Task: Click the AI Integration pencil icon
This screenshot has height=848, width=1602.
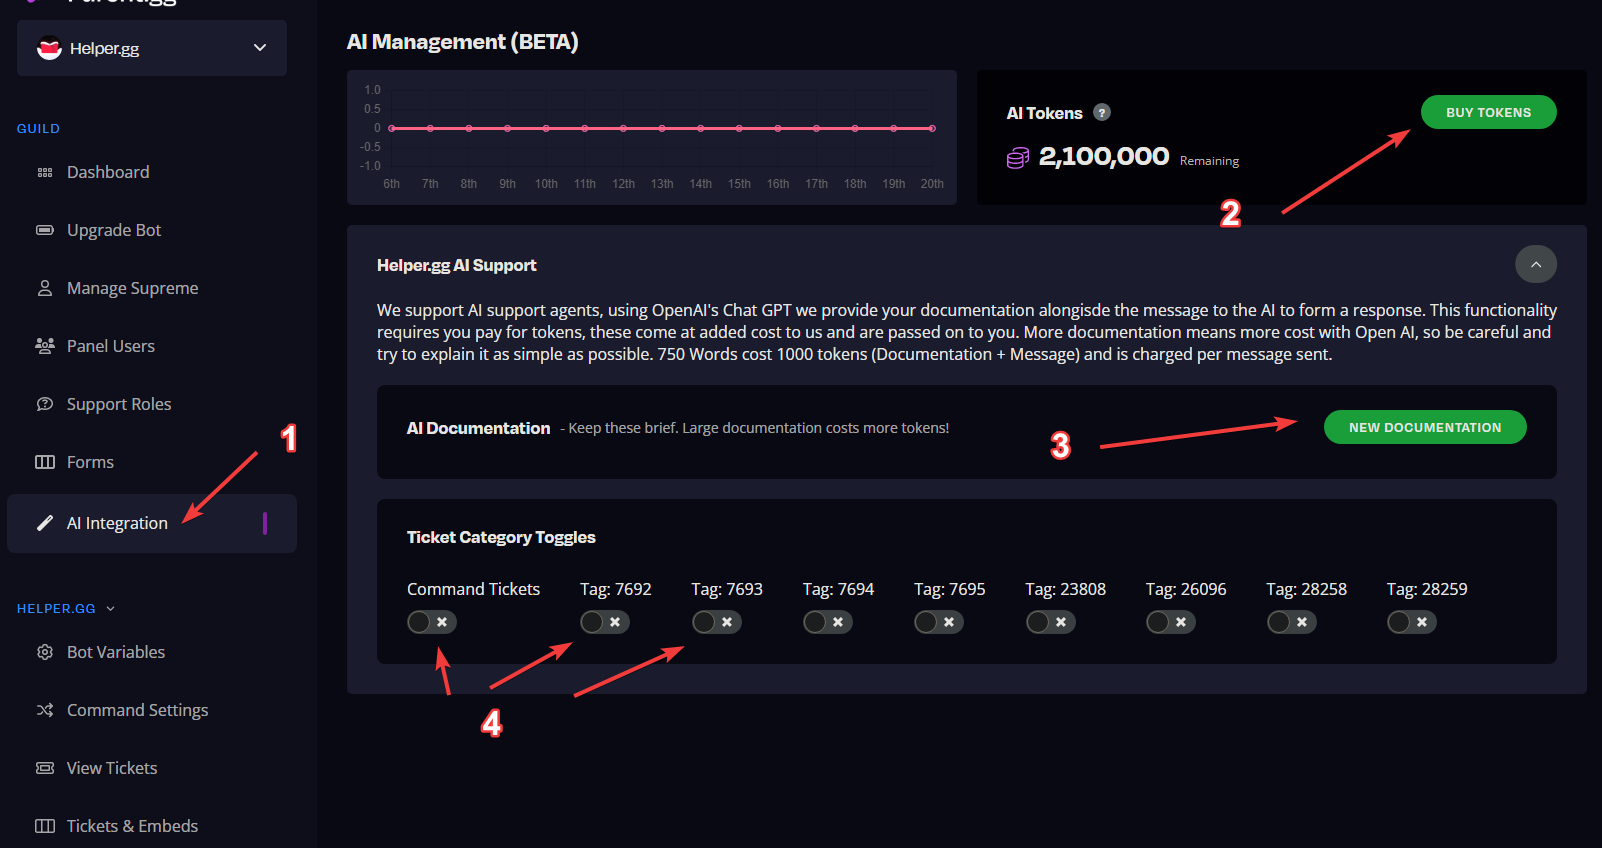Action: (x=45, y=523)
